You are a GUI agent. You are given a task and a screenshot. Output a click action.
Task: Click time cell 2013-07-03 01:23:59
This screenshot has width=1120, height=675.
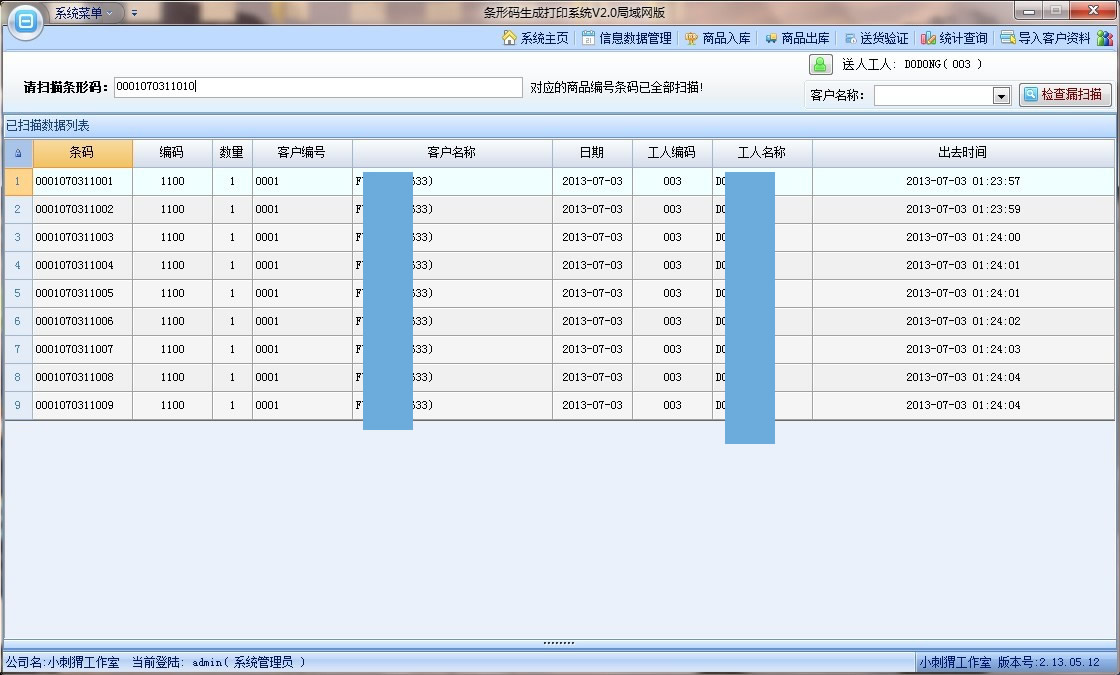coord(963,209)
